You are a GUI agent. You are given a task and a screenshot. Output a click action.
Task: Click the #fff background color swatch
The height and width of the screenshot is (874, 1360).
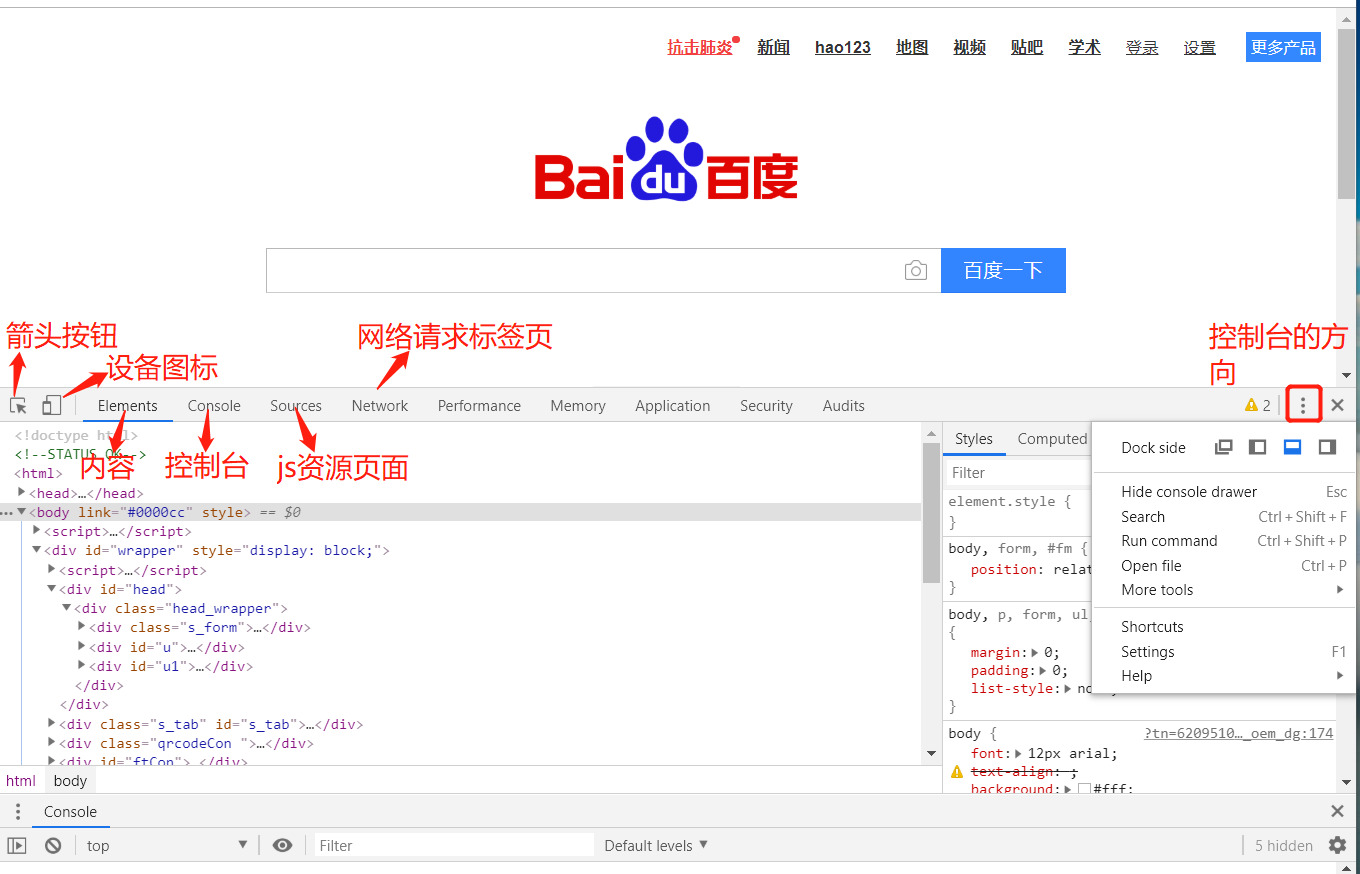tap(1084, 789)
